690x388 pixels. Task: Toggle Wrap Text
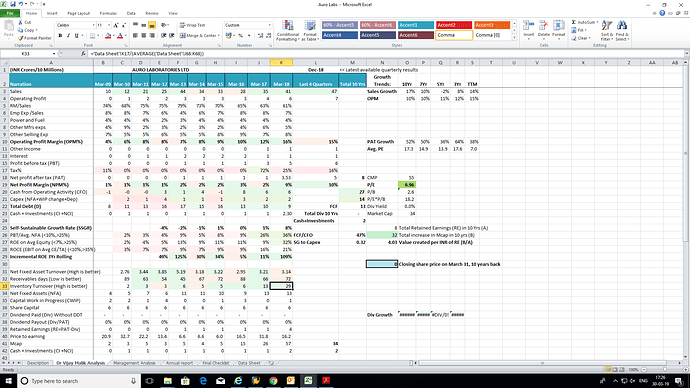tap(192, 26)
